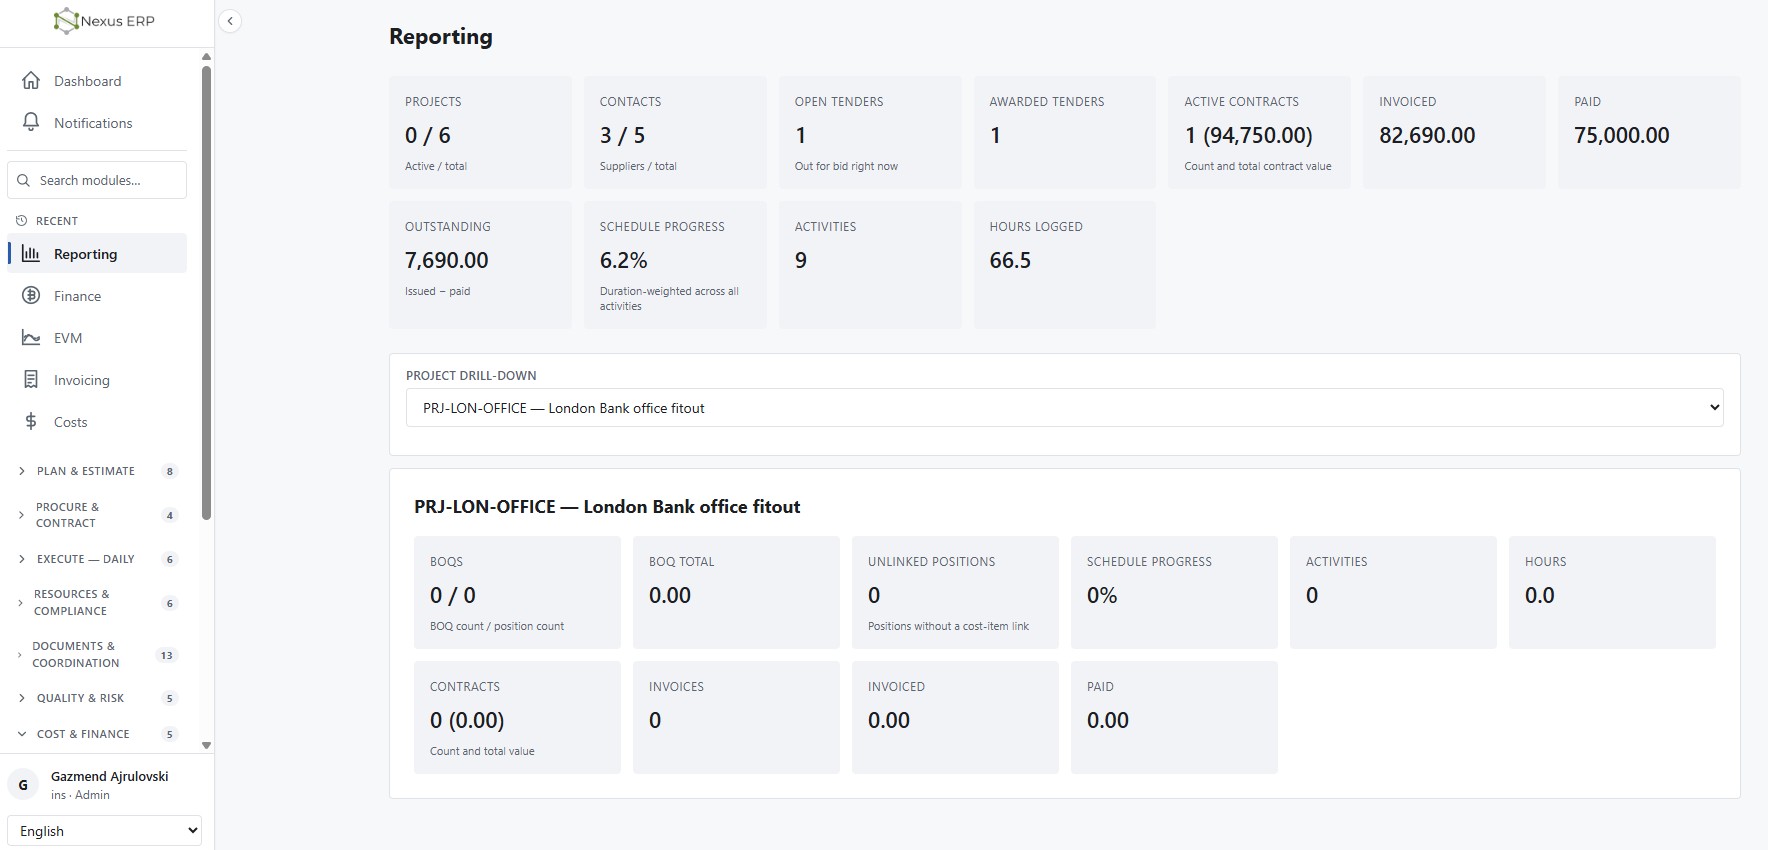The height and width of the screenshot is (850, 1768).
Task: Click the Search modules input field
Action: pos(97,180)
